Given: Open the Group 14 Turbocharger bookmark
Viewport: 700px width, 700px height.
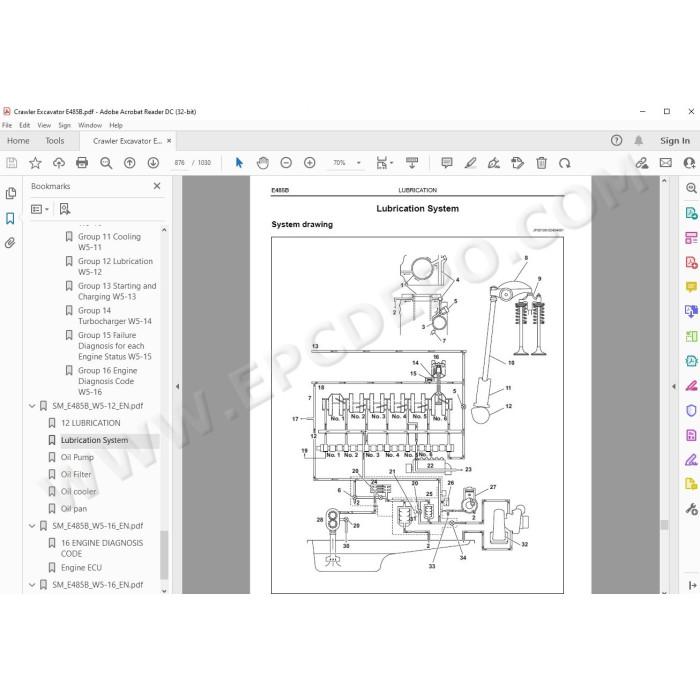Looking at the screenshot, I should (x=115, y=316).
